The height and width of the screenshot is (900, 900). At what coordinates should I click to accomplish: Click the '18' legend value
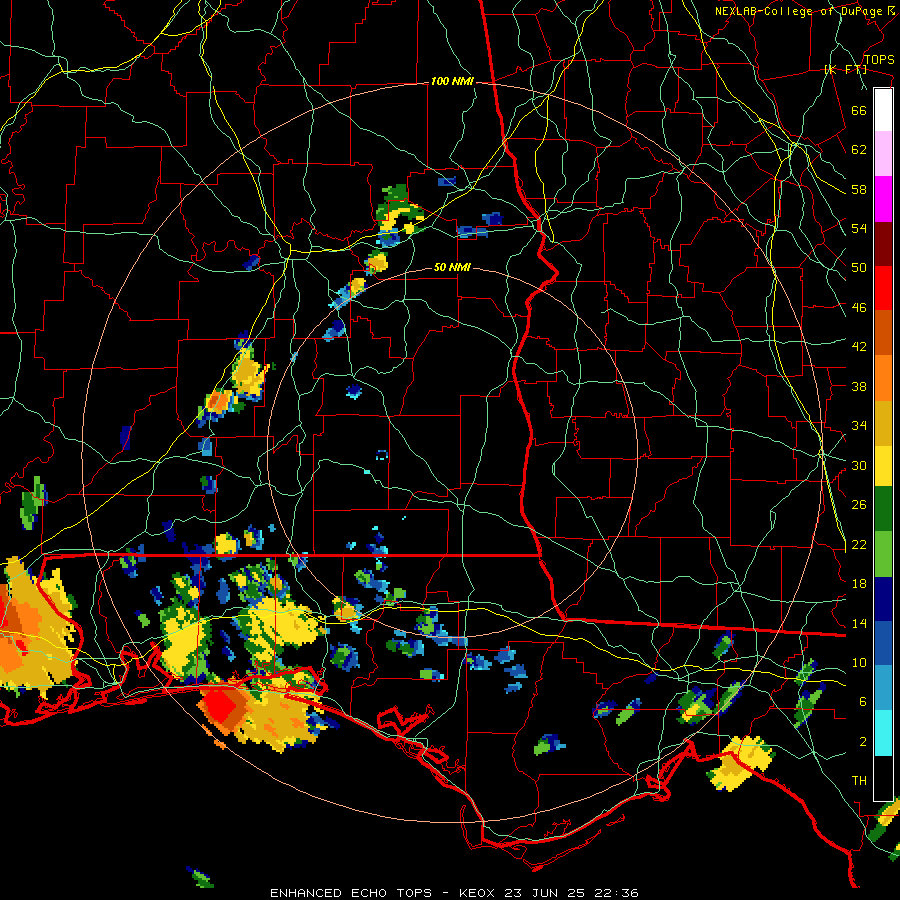[x=859, y=584]
